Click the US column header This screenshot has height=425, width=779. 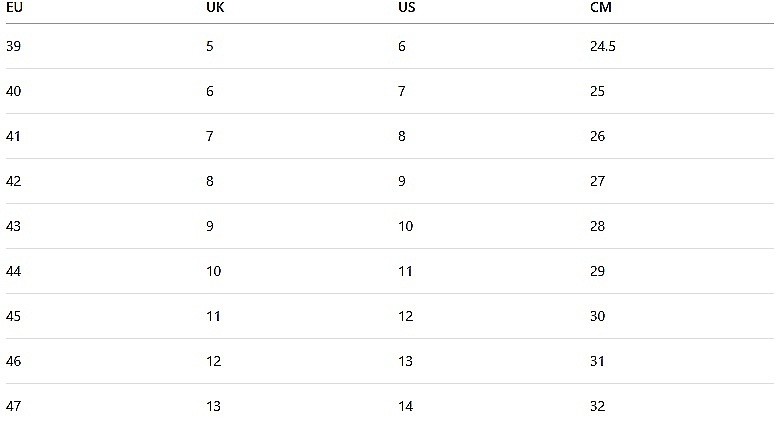tap(407, 8)
